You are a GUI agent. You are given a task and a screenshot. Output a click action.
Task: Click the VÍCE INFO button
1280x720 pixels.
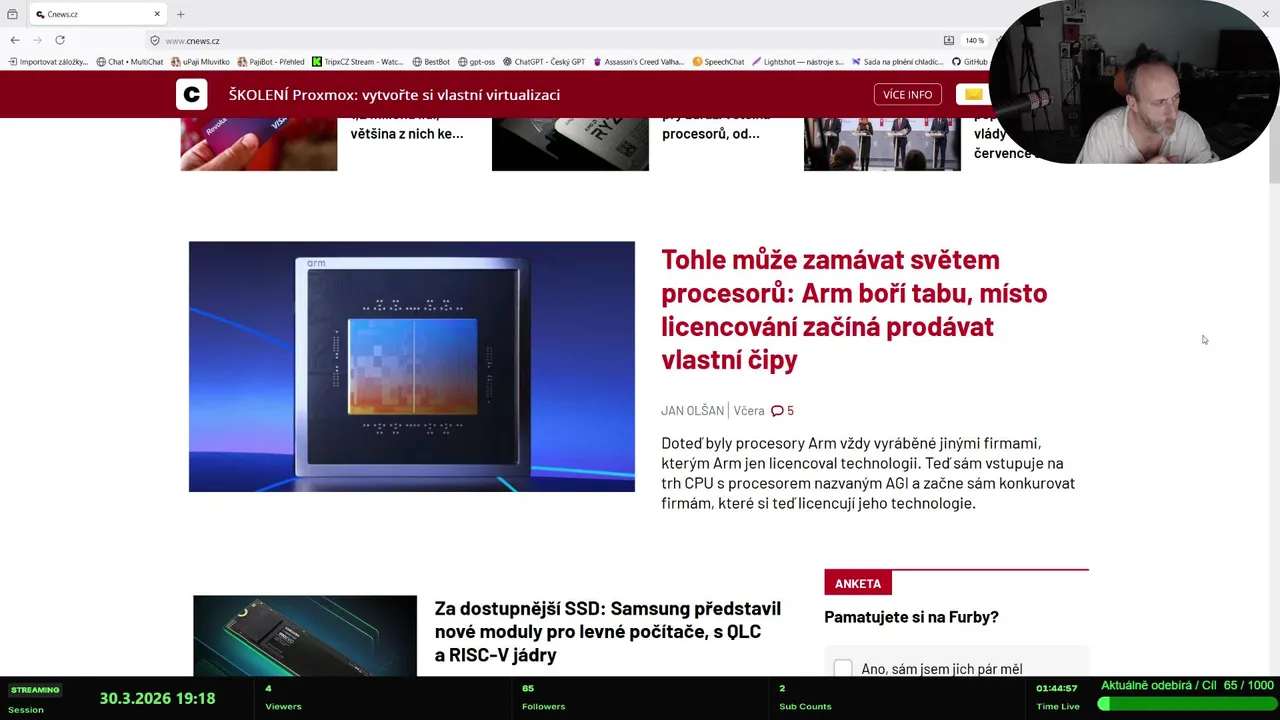[907, 94]
